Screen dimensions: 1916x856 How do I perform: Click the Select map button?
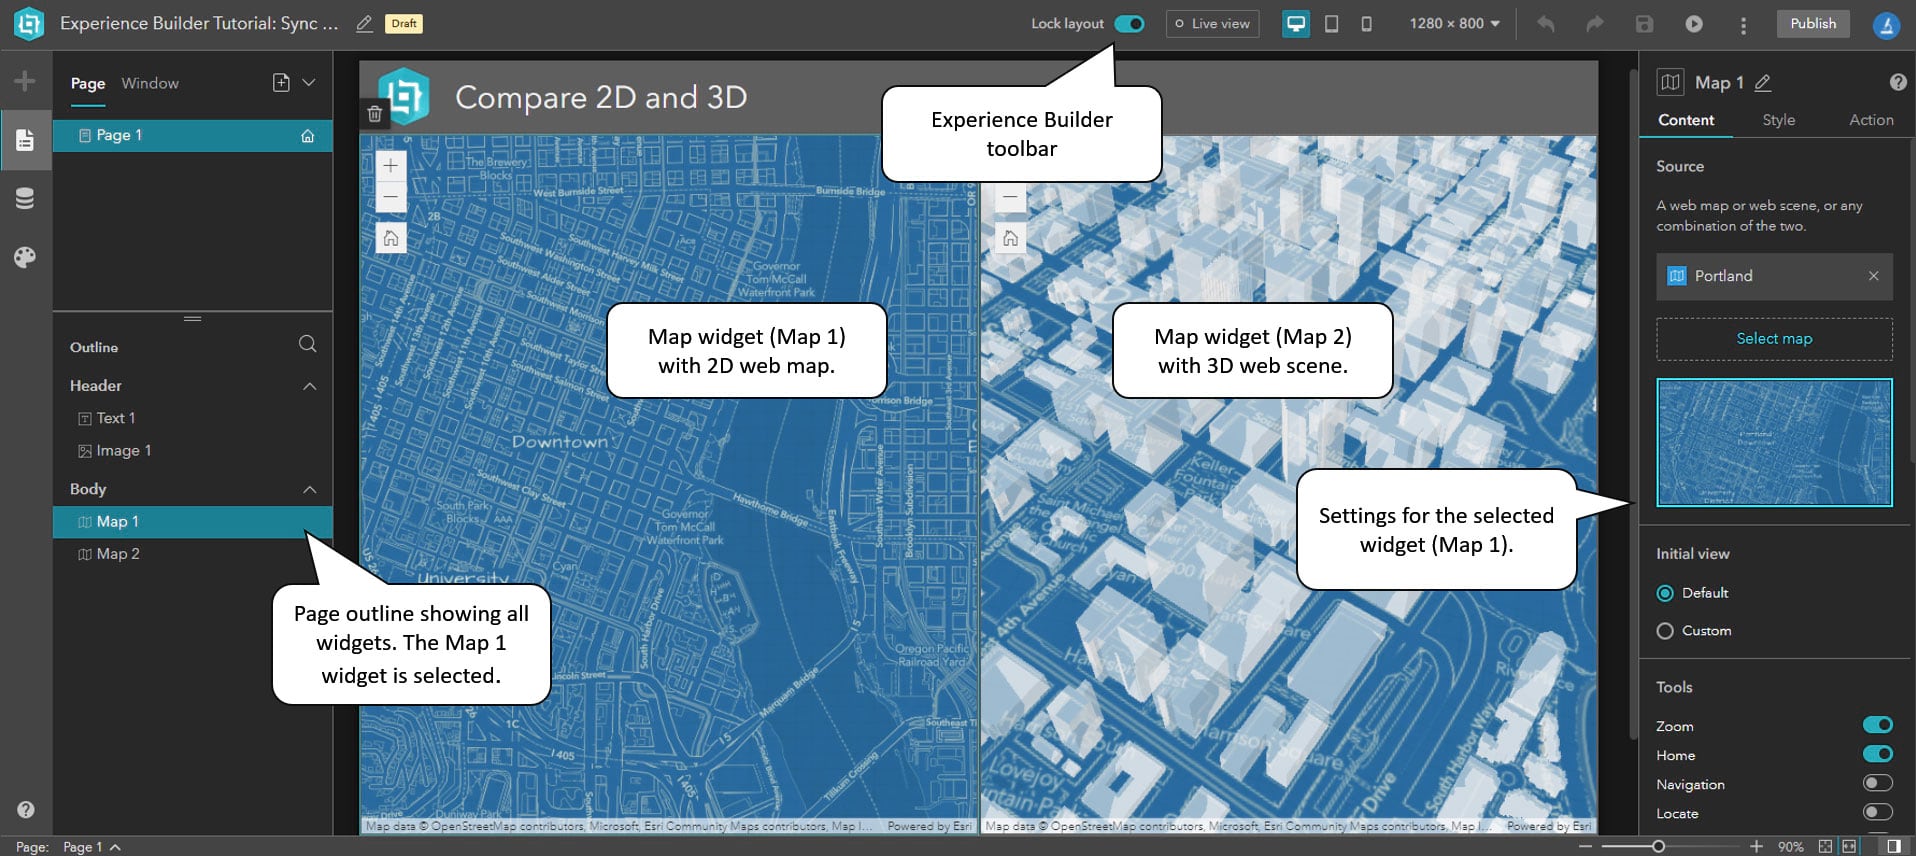(x=1774, y=339)
